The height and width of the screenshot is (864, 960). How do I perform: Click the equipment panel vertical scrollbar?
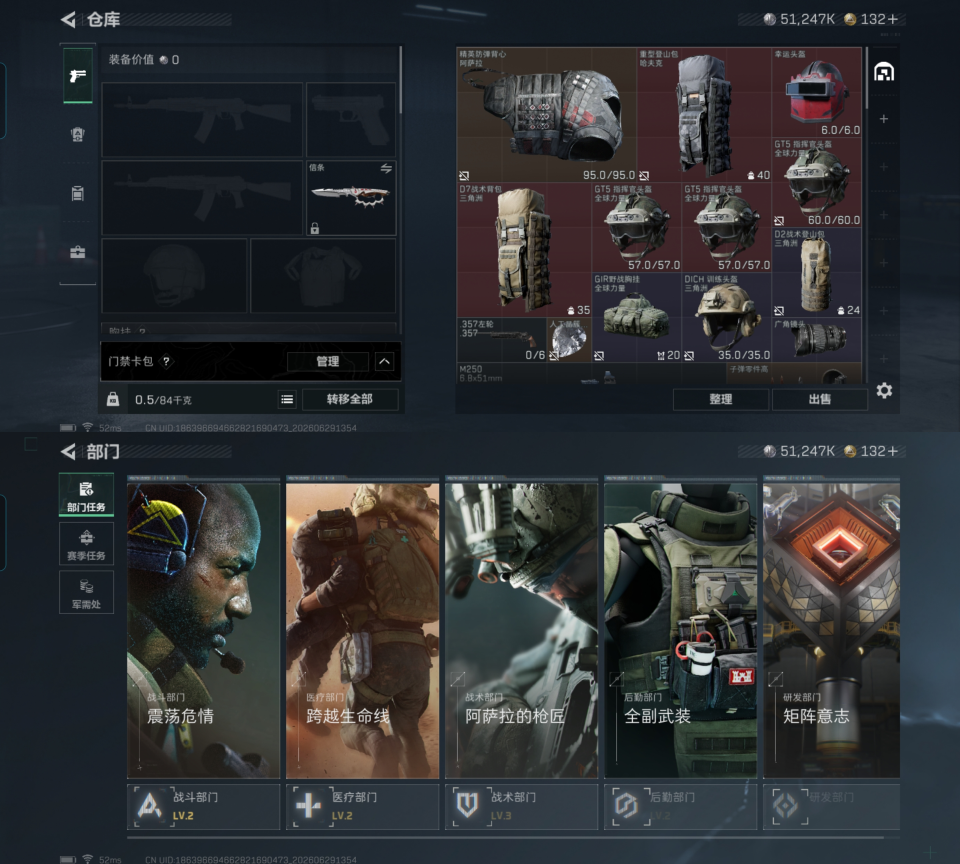tap(400, 80)
